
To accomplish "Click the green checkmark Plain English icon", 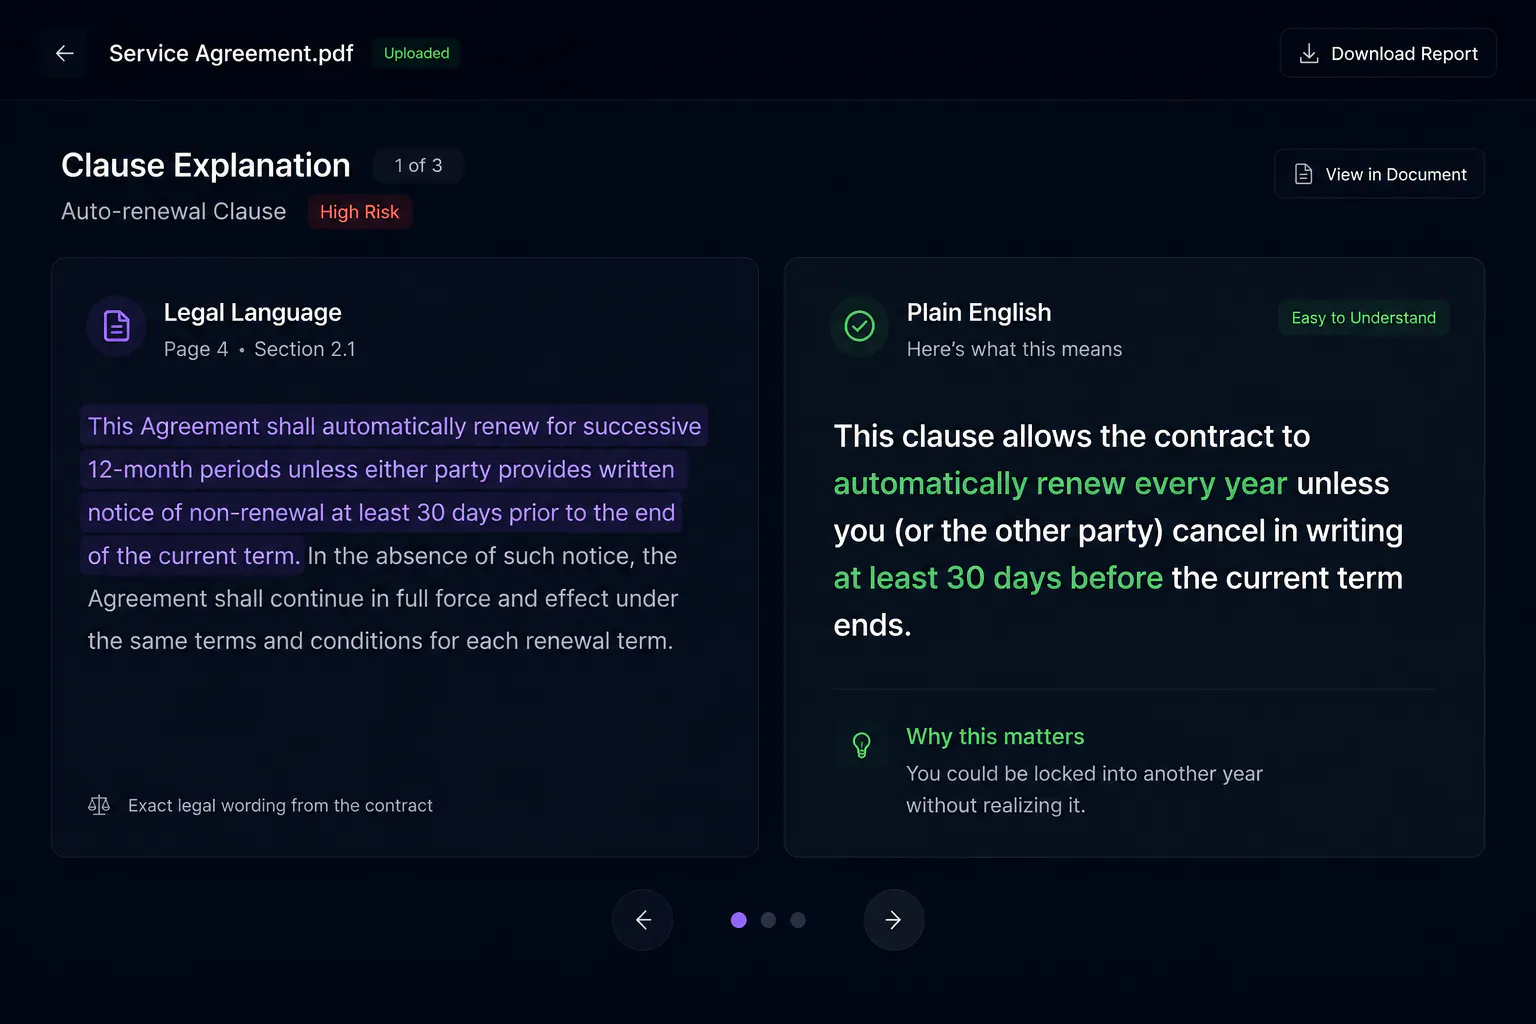I will click(859, 326).
